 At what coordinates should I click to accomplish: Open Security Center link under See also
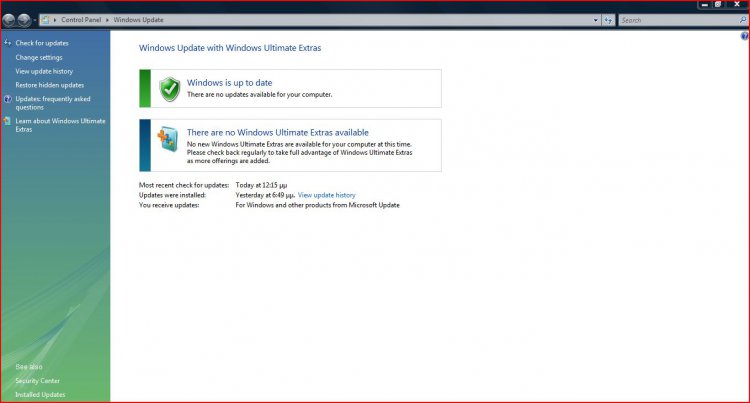pyautogui.click(x=37, y=381)
